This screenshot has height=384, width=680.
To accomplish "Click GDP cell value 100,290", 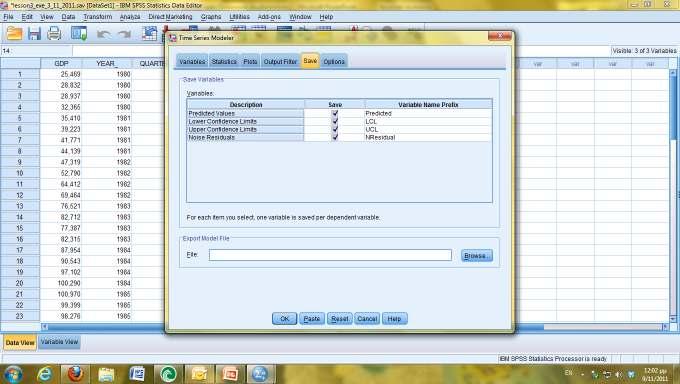I will click(61, 283).
